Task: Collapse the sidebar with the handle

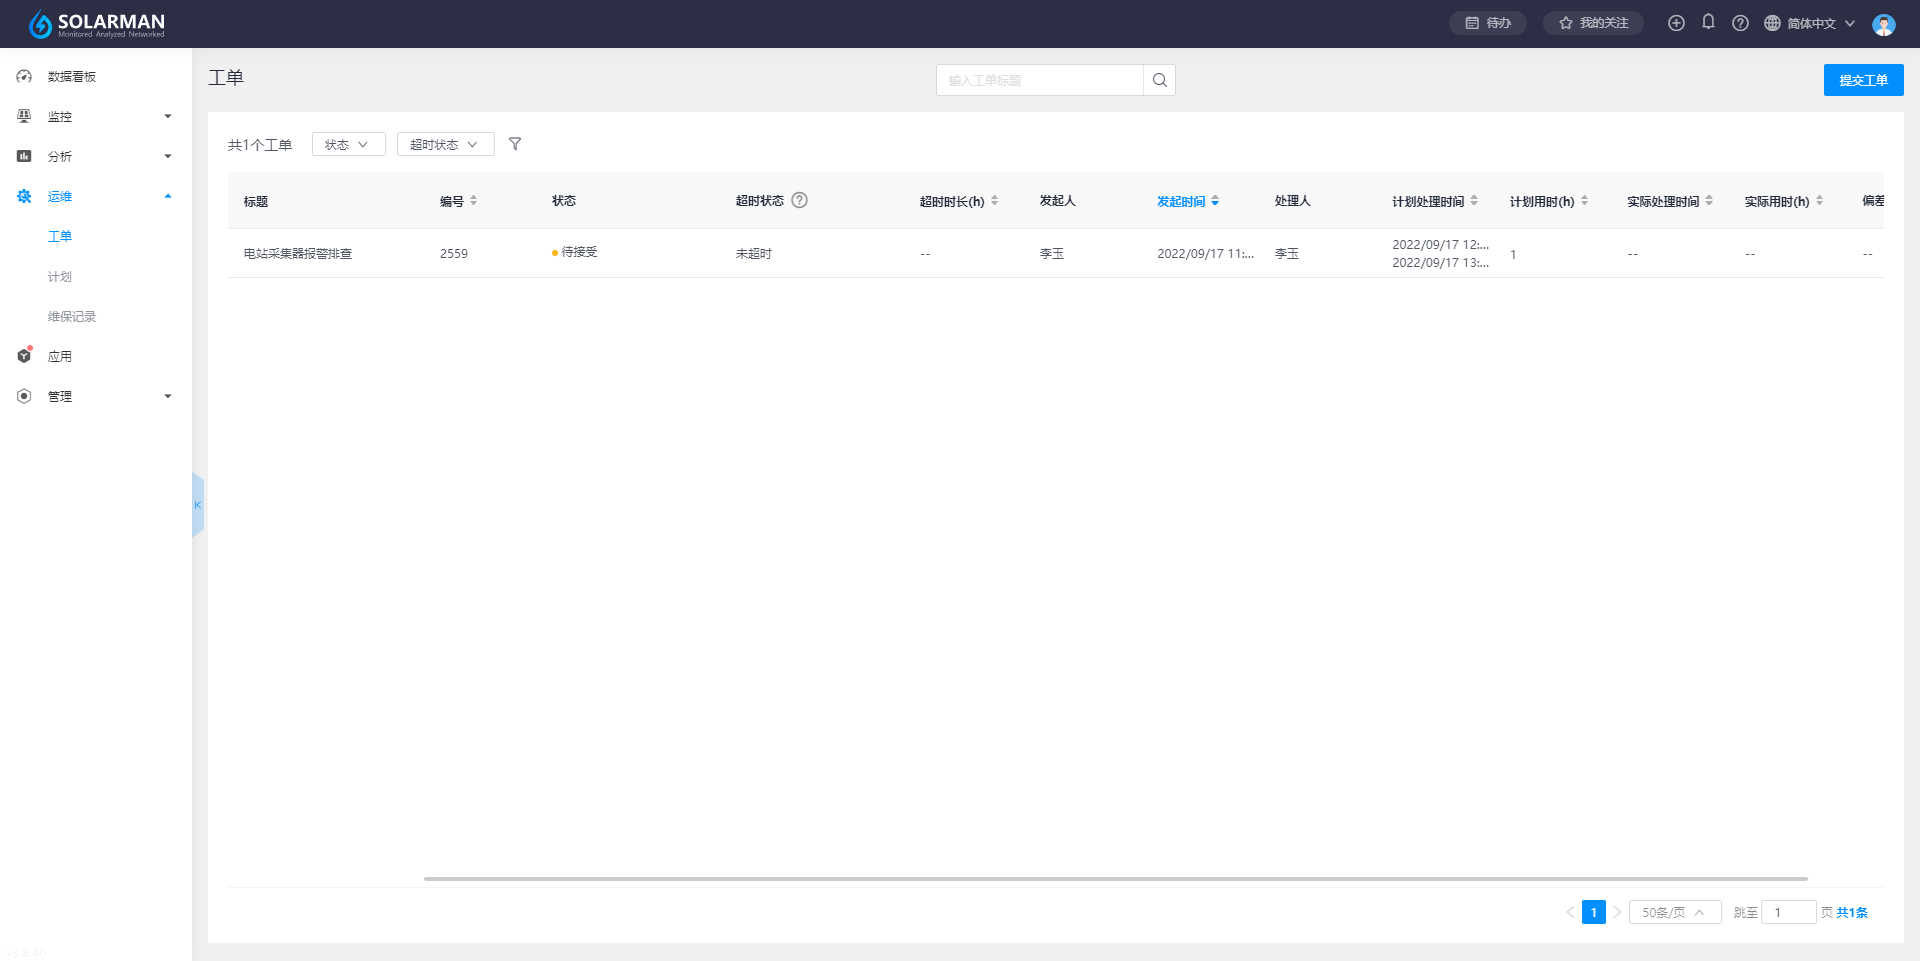Action: tap(198, 505)
